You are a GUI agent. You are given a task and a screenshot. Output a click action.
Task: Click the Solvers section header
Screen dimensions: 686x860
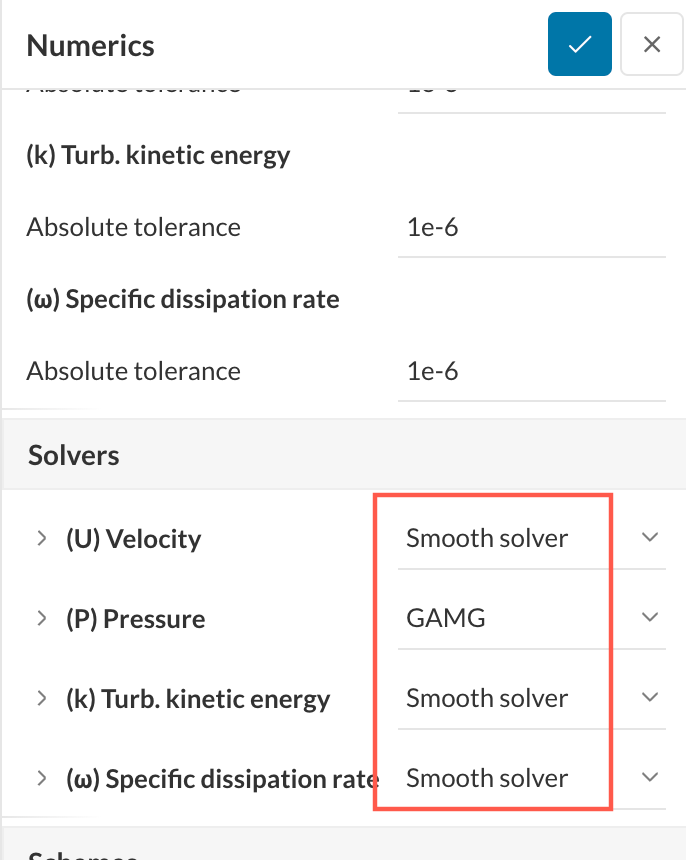[73, 454]
